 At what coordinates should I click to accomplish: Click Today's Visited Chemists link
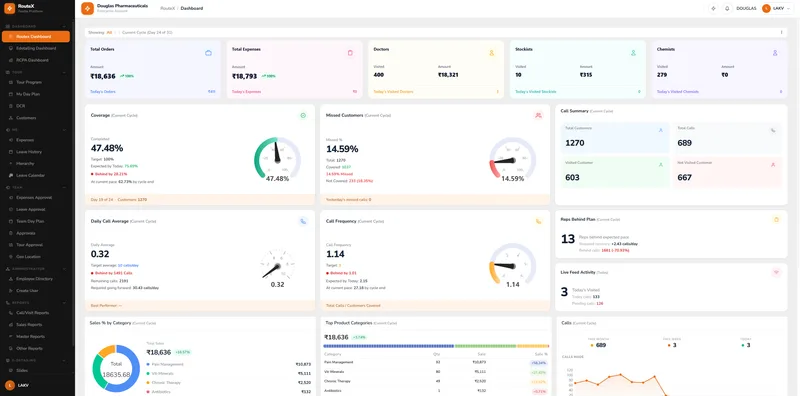click(678, 92)
